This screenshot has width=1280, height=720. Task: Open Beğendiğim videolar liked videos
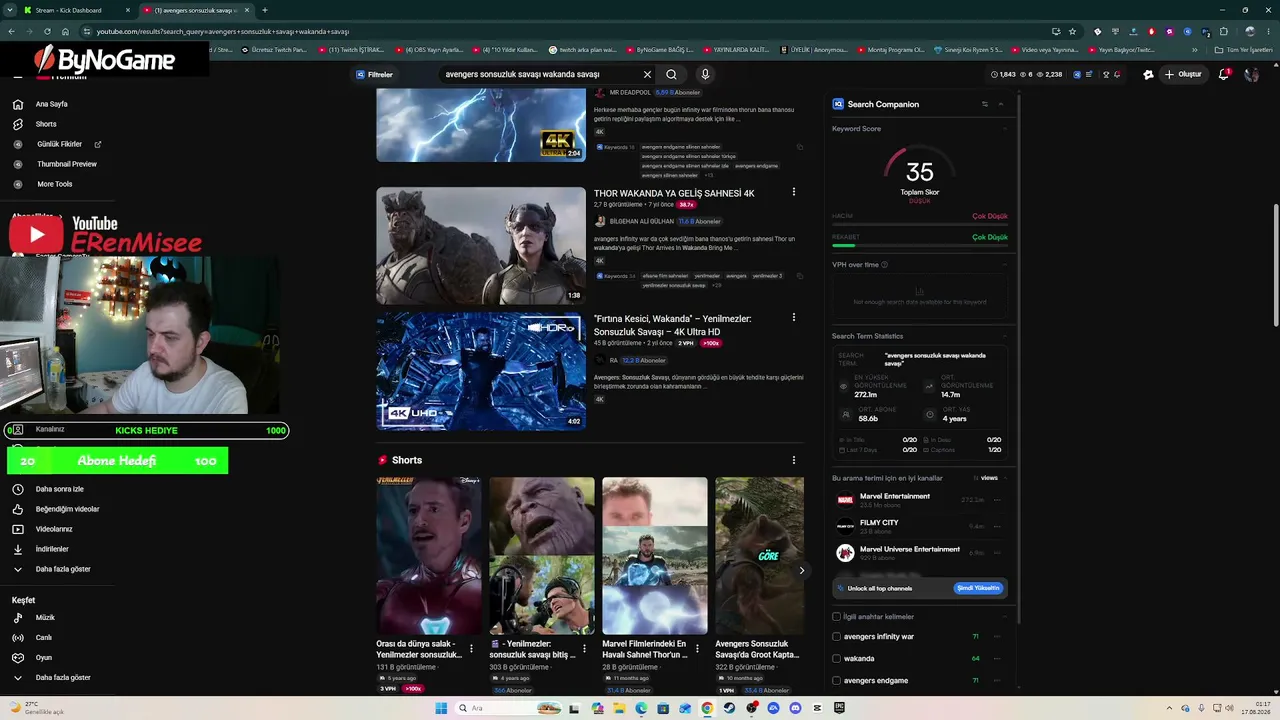pyautogui.click(x=67, y=509)
